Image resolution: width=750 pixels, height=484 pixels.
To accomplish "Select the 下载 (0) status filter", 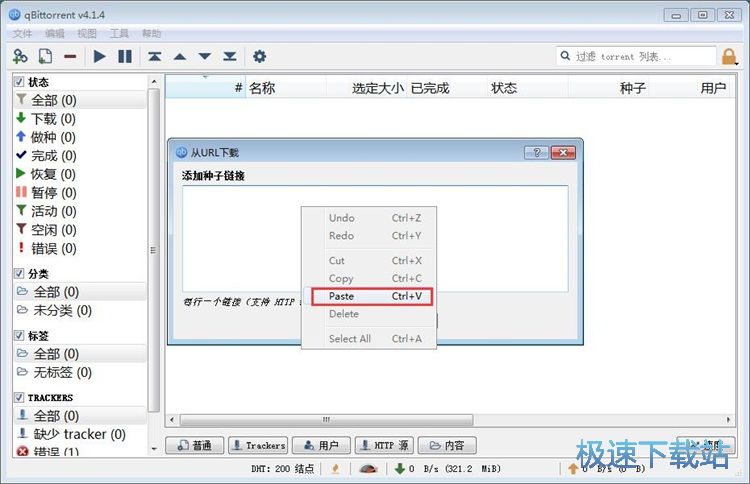I will point(80,119).
